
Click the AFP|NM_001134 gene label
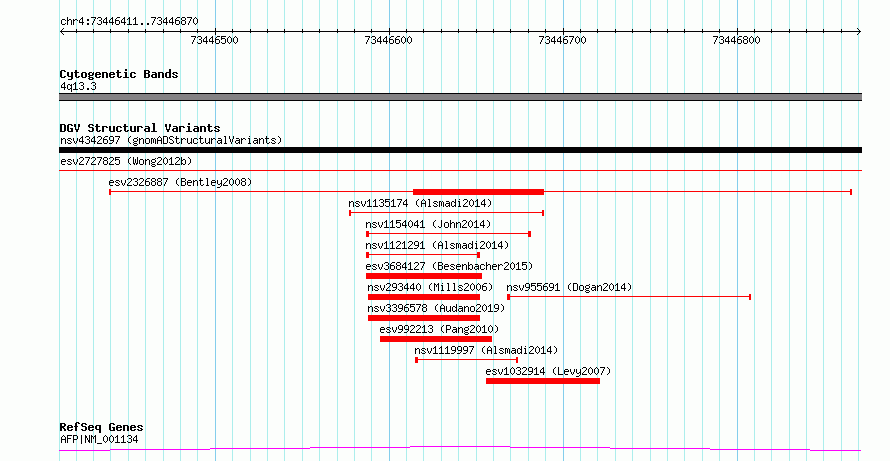pos(99,439)
